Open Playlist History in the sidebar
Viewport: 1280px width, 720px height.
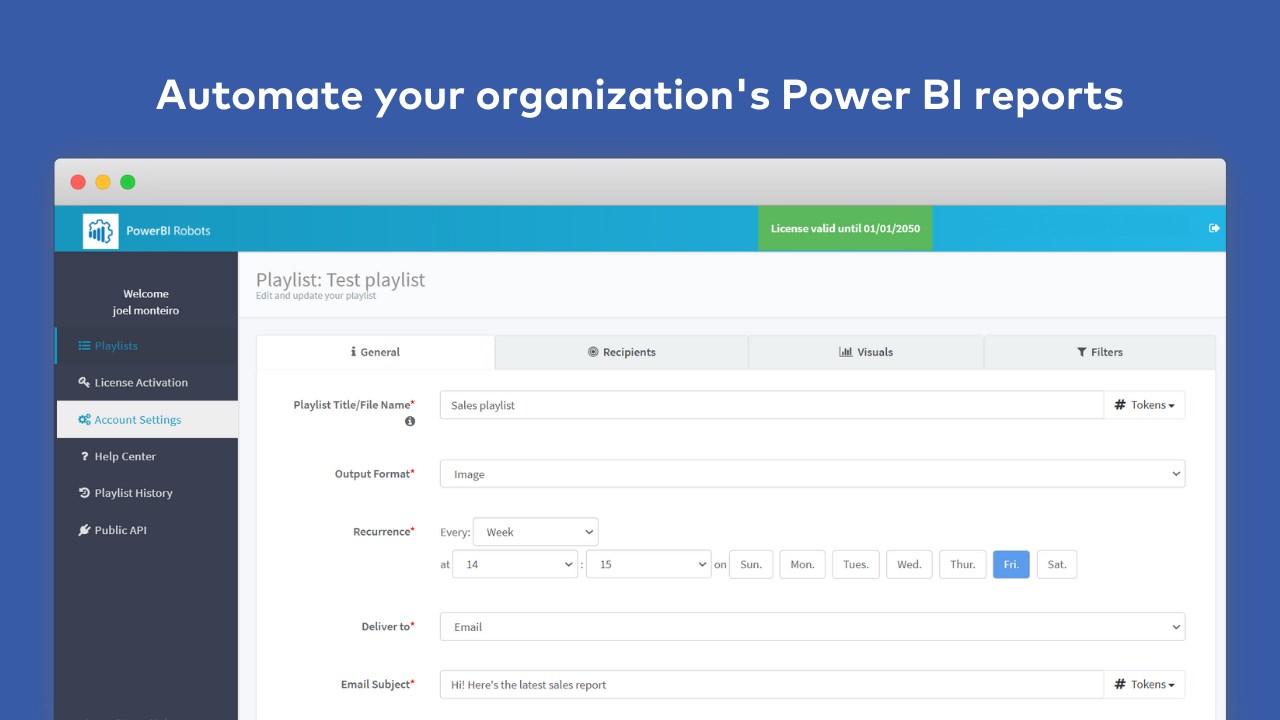tap(147, 493)
